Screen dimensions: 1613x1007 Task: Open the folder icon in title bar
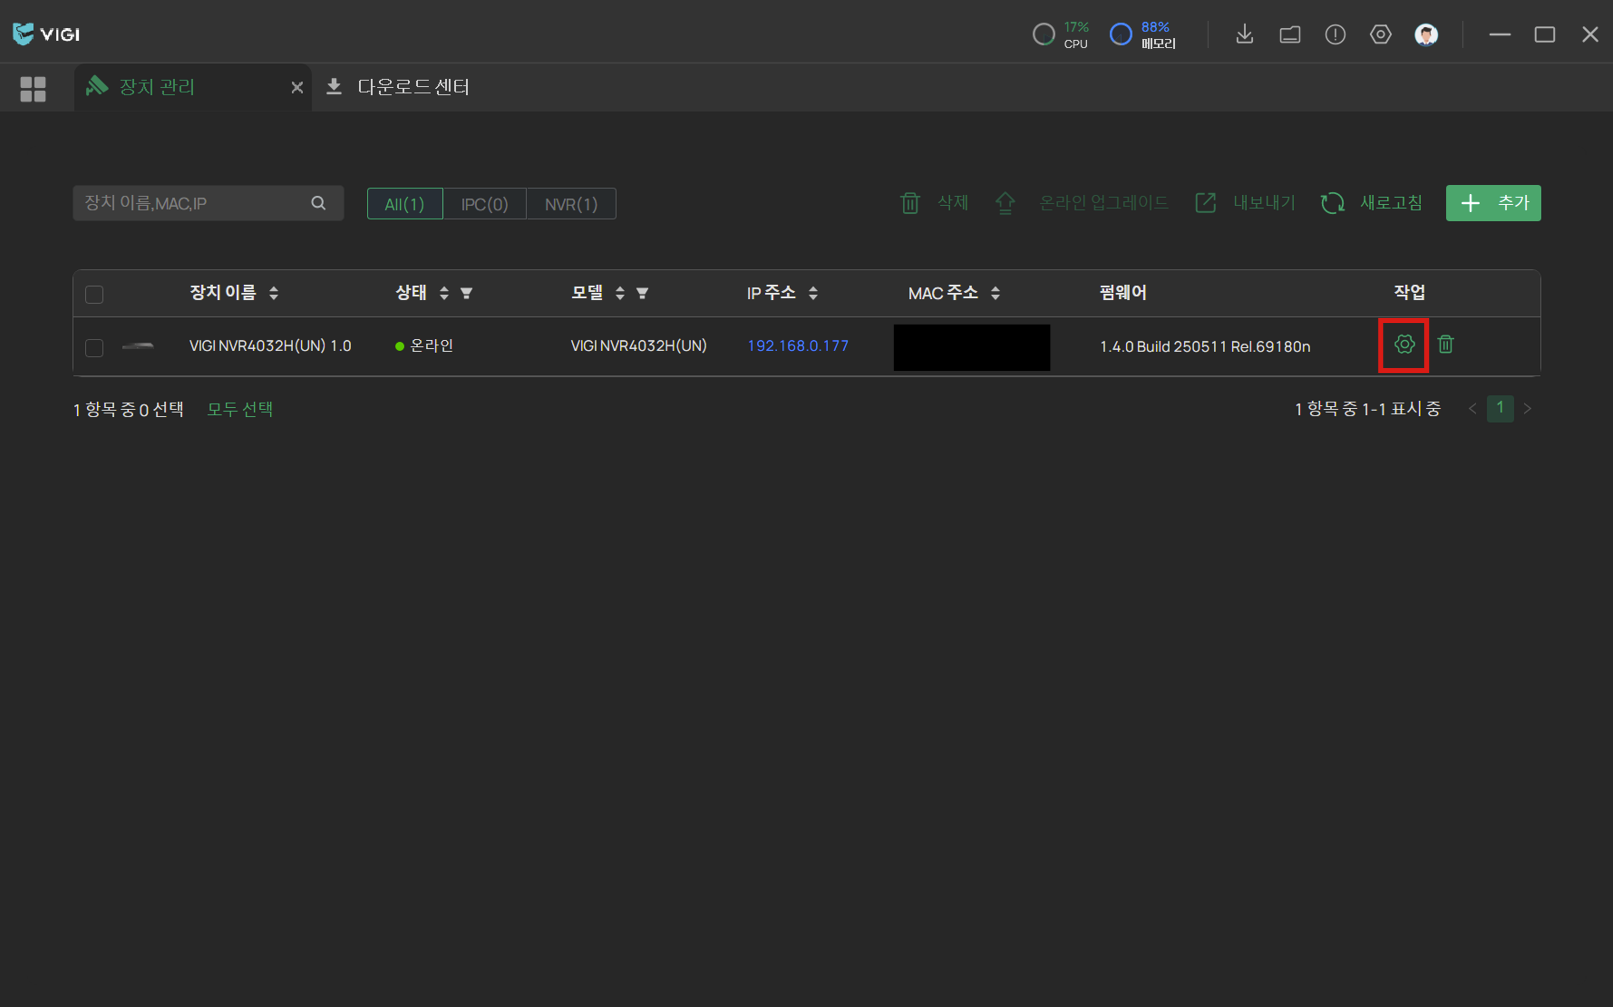click(1290, 35)
